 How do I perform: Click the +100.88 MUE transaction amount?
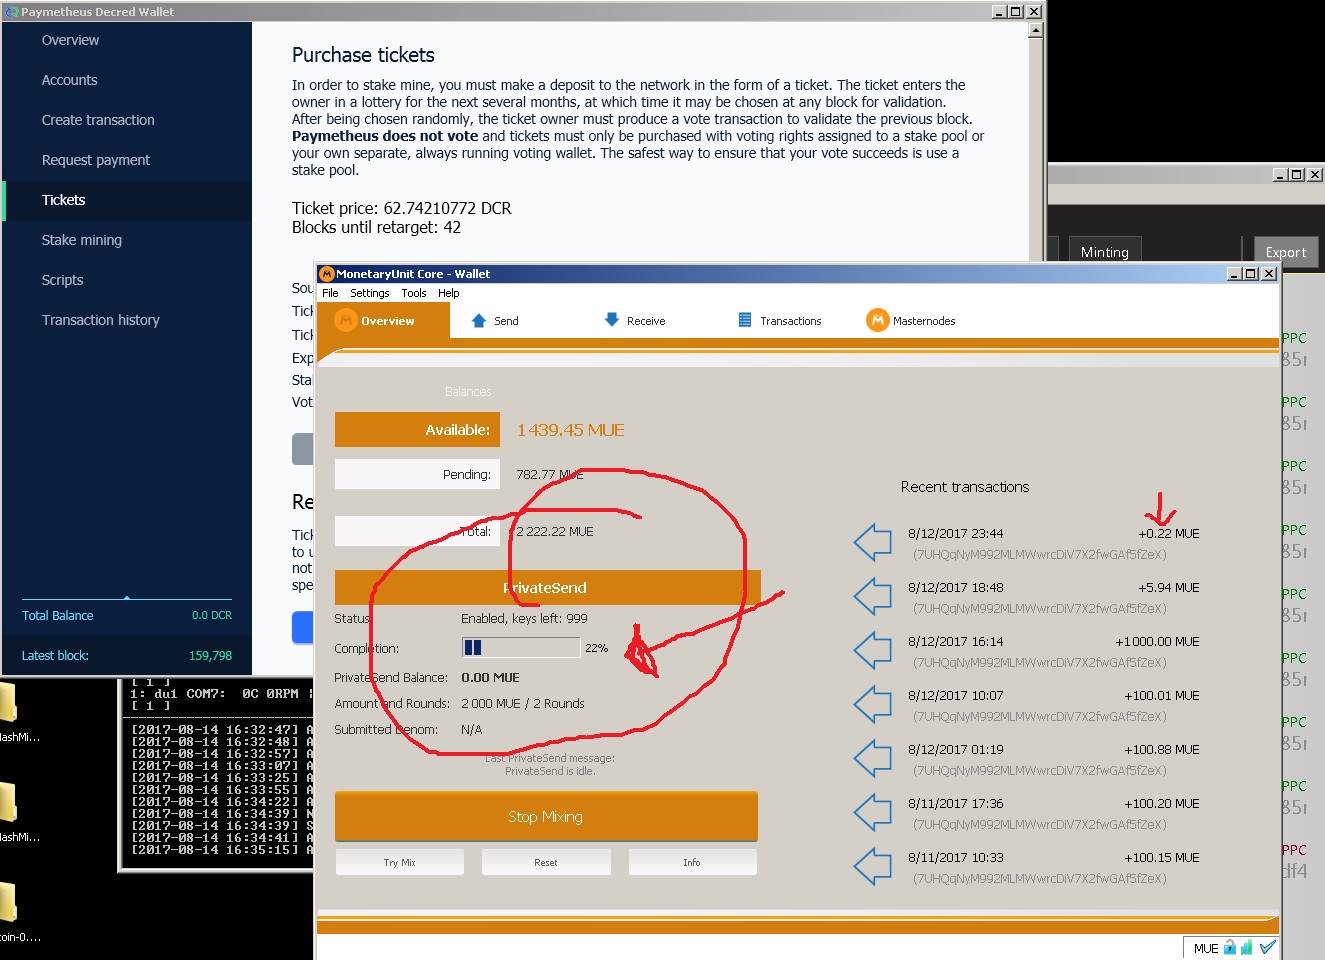point(1162,750)
